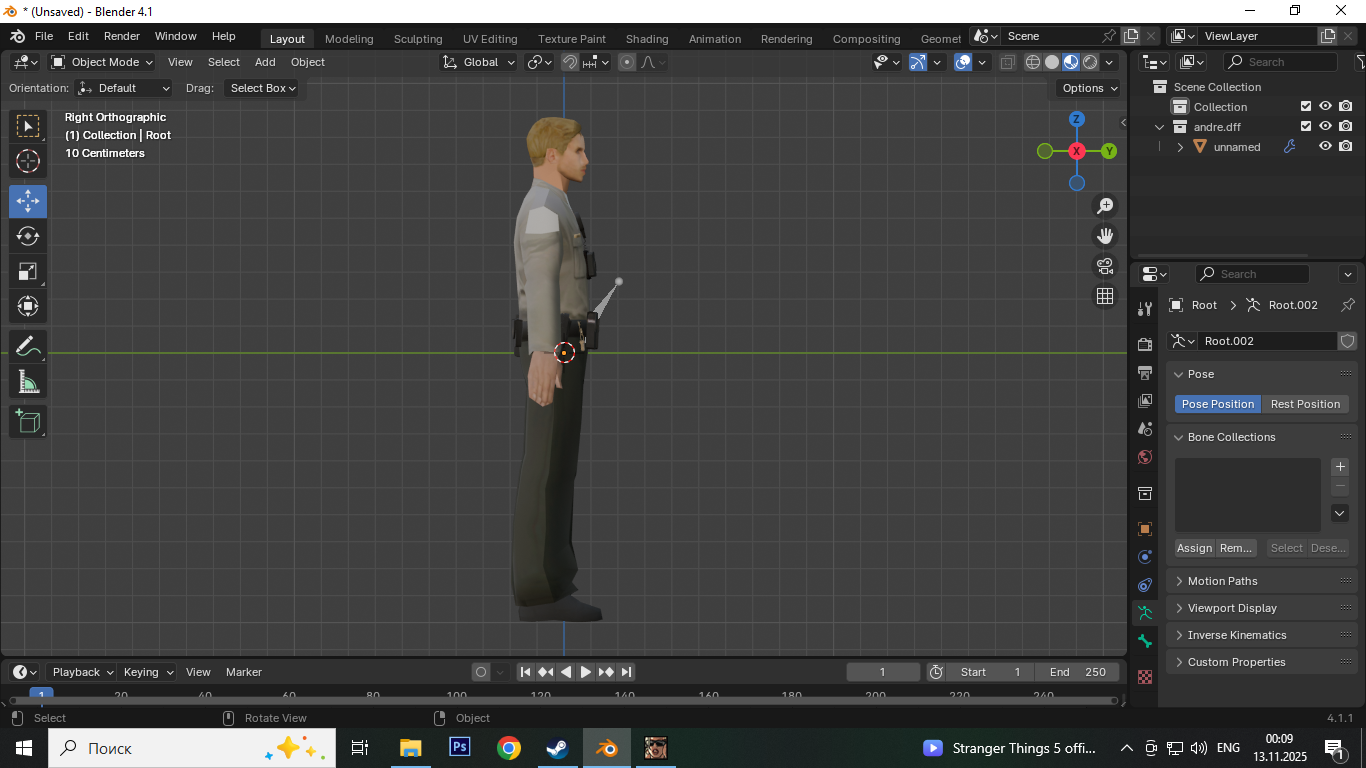The image size is (1366, 768).
Task: Open Photoshop from the Windows taskbar
Action: 460,748
